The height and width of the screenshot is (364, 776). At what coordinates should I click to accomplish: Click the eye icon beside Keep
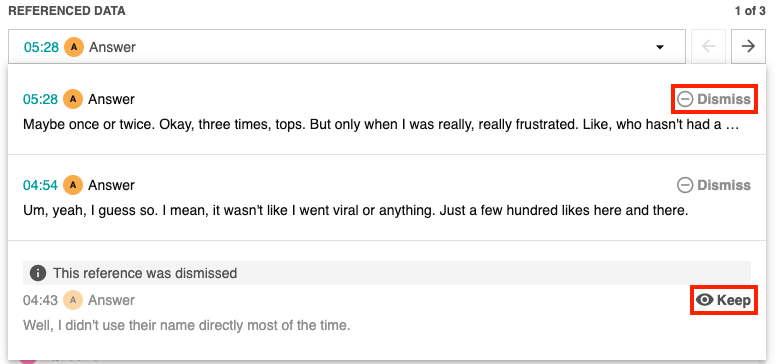704,300
